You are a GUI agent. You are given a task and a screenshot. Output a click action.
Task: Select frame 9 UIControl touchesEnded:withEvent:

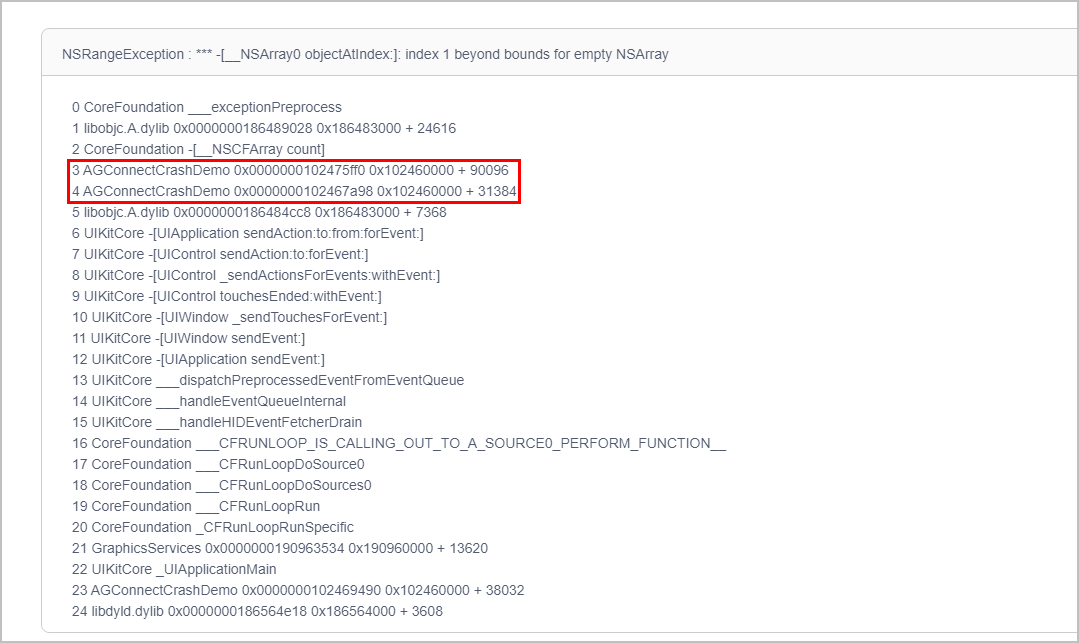click(x=226, y=297)
